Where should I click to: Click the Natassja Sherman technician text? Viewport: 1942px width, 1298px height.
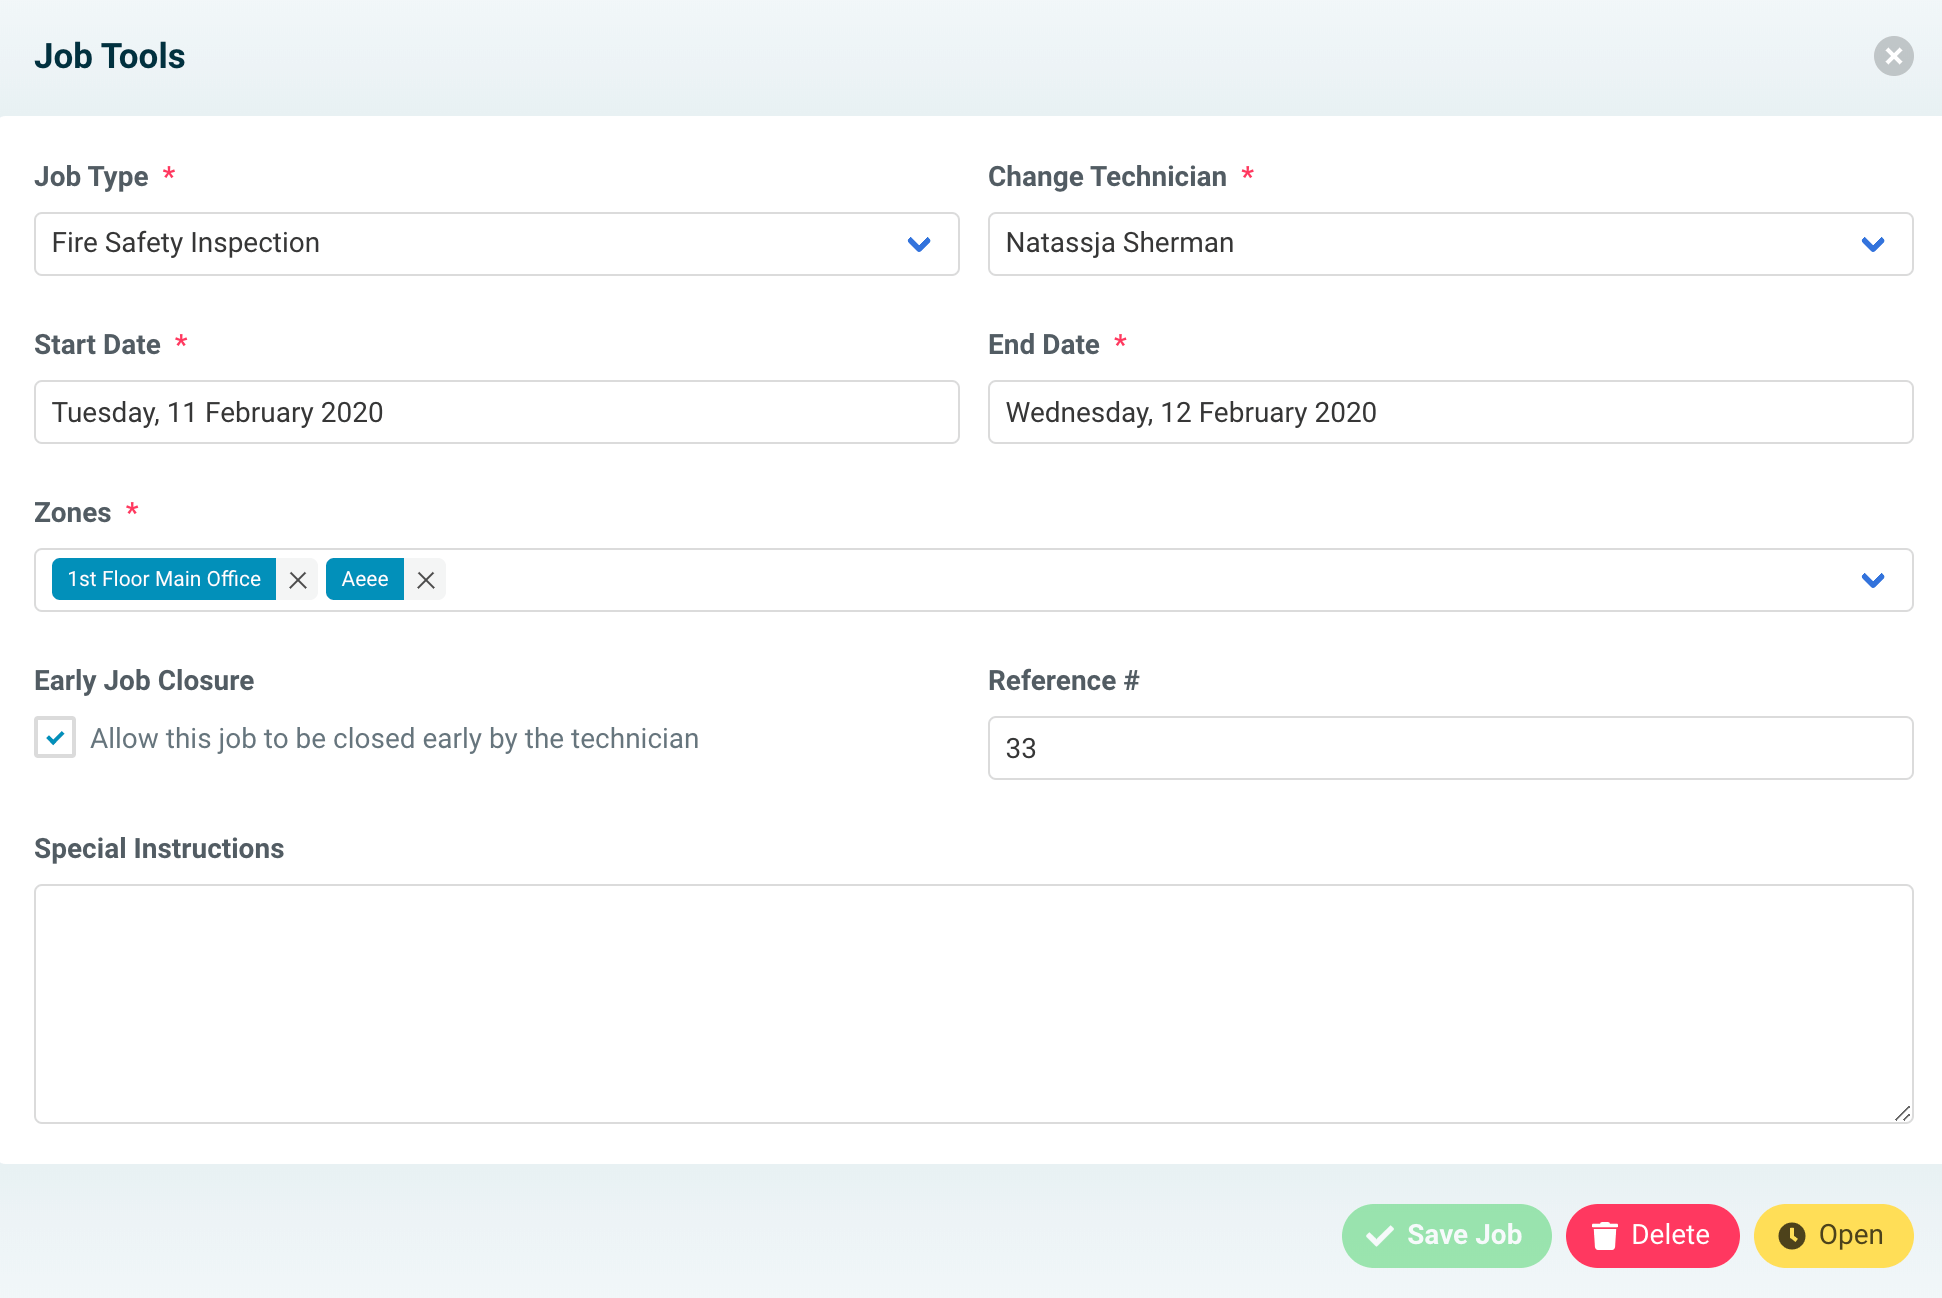click(1120, 243)
